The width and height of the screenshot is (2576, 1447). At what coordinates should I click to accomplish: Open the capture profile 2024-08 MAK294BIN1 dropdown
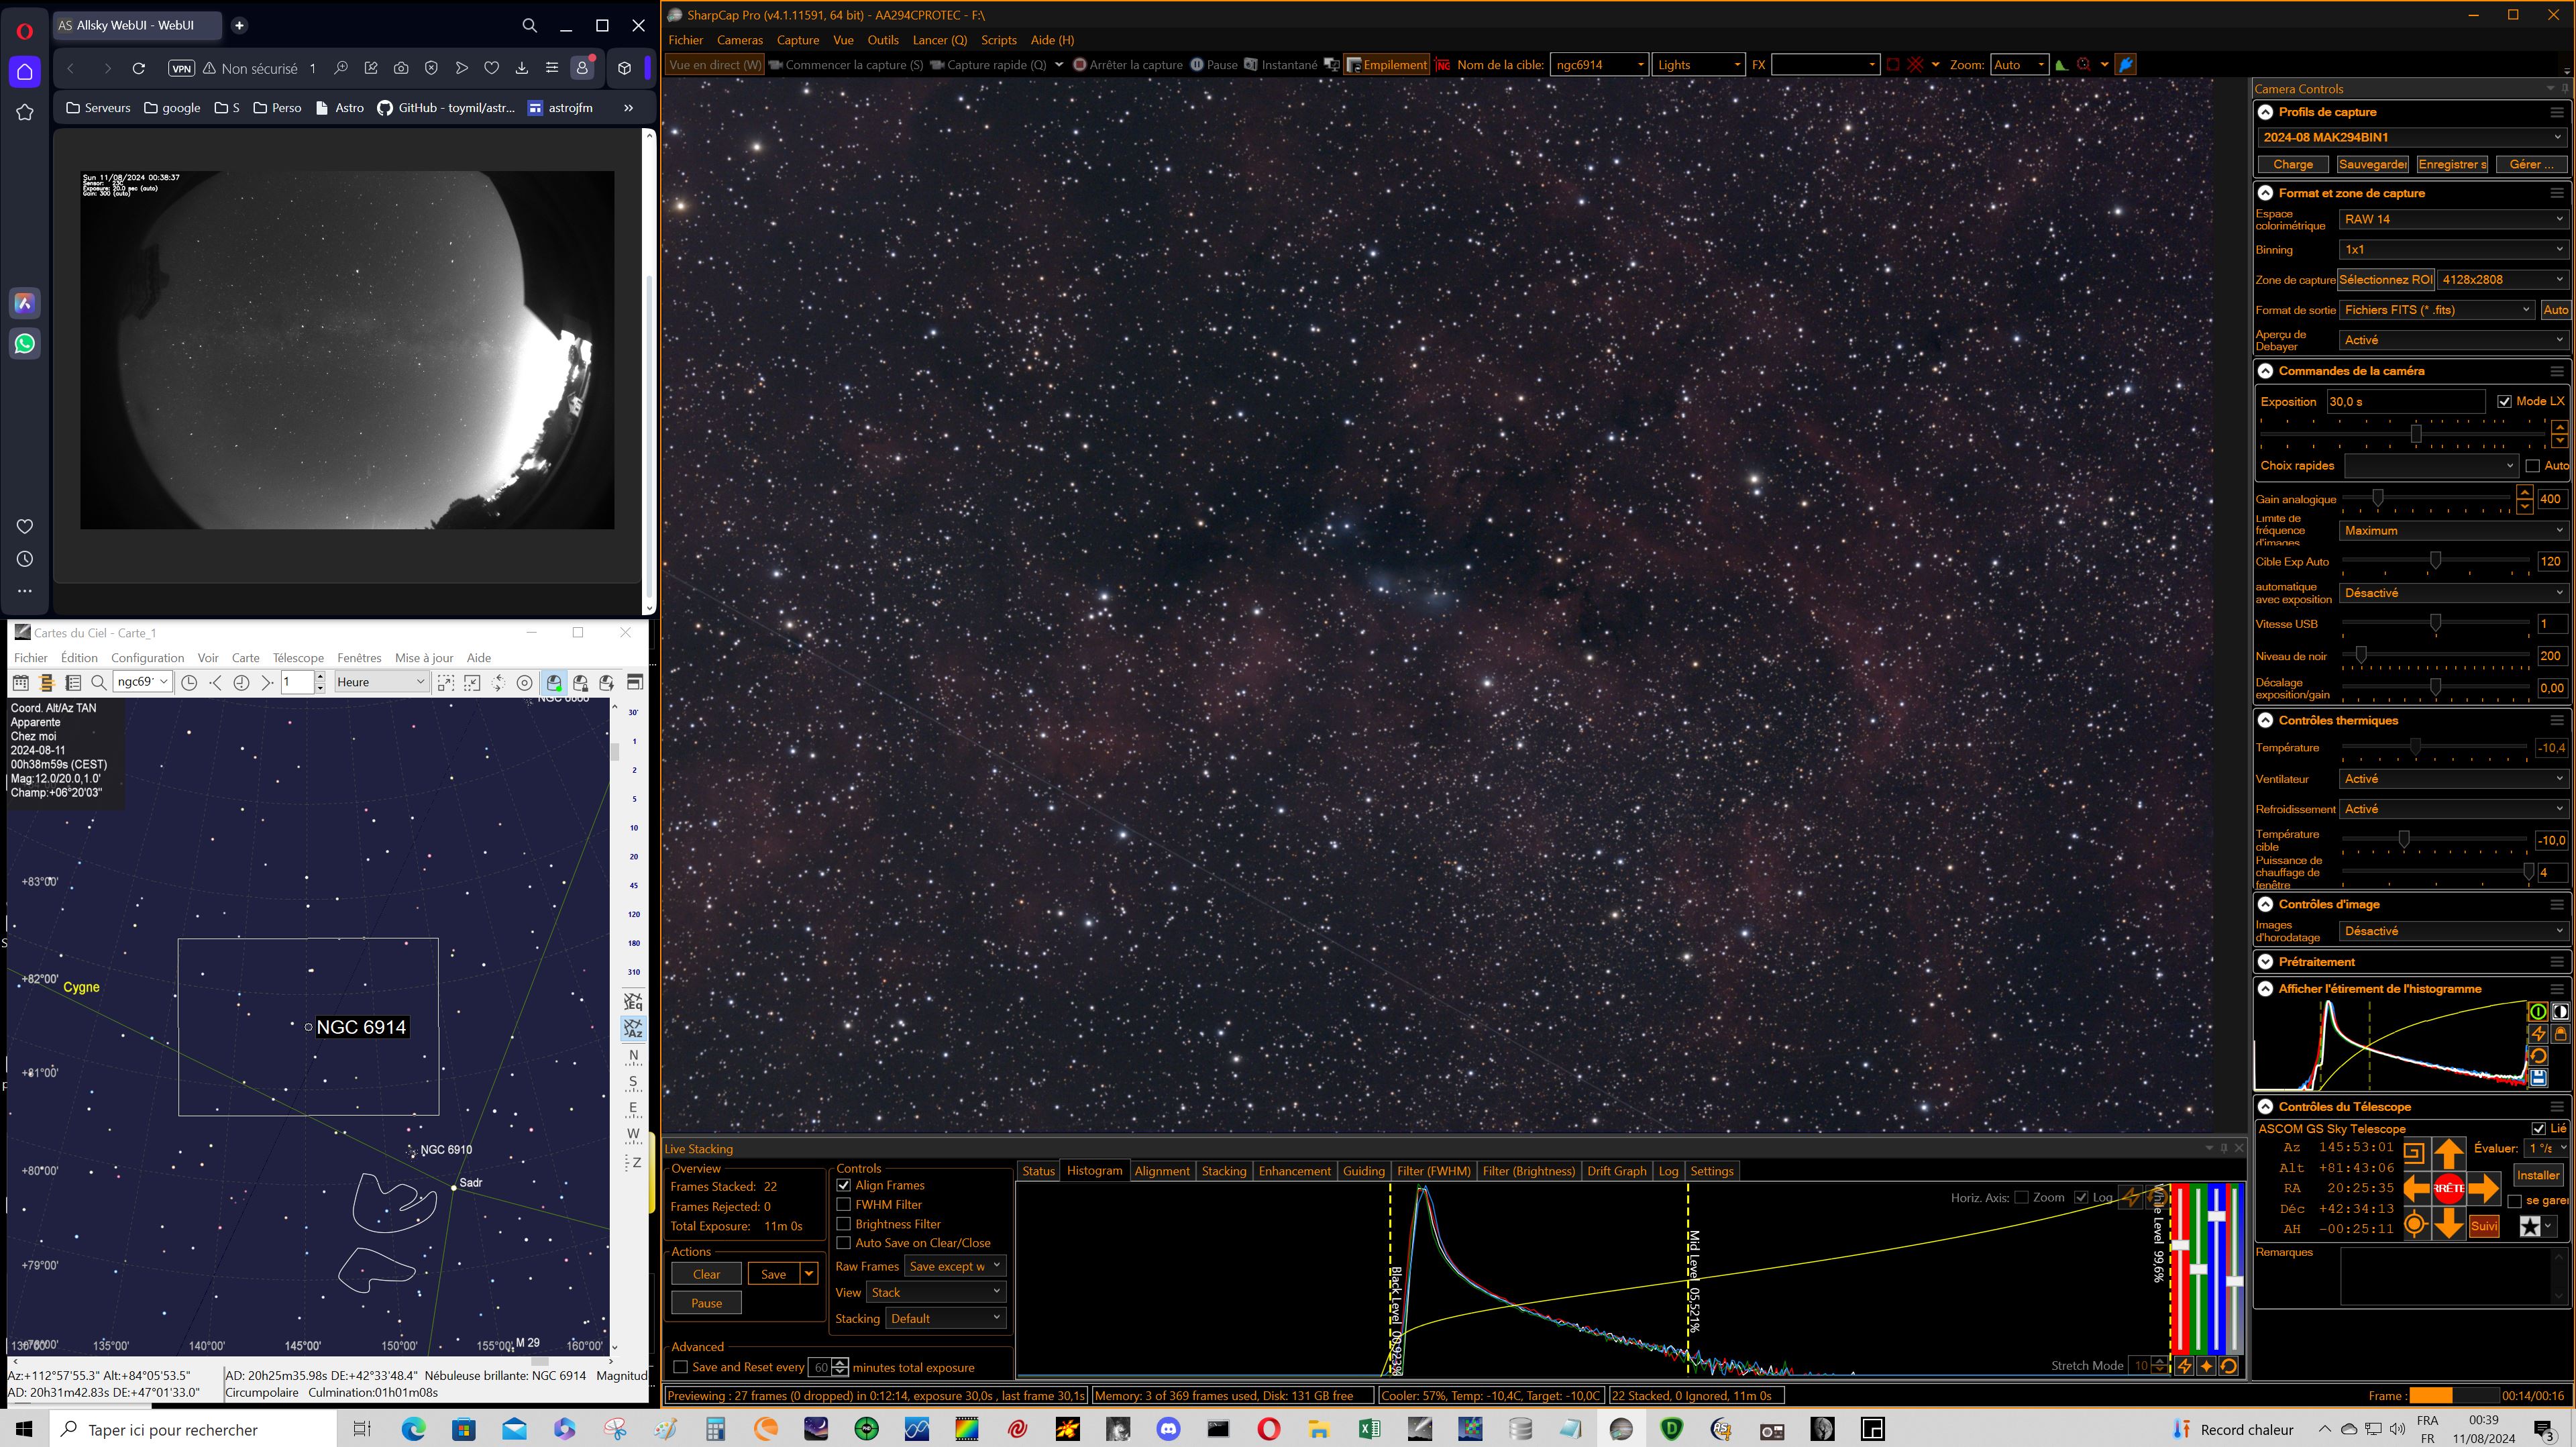pyautogui.click(x=2411, y=138)
